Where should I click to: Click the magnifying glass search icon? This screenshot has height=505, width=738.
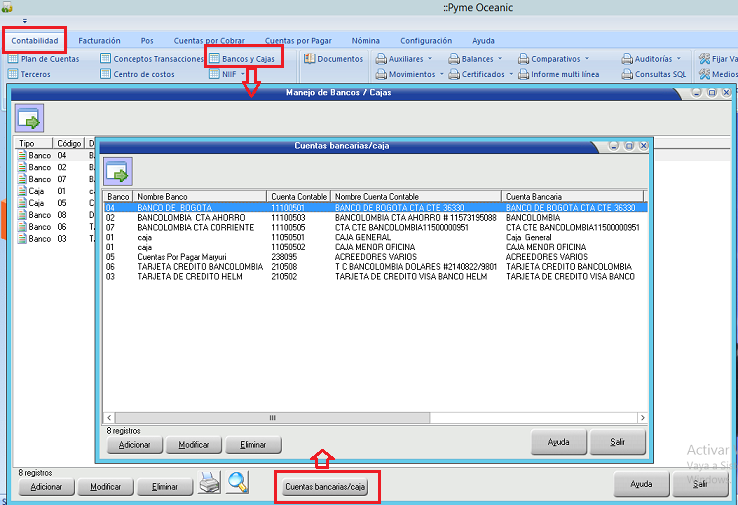(x=237, y=482)
